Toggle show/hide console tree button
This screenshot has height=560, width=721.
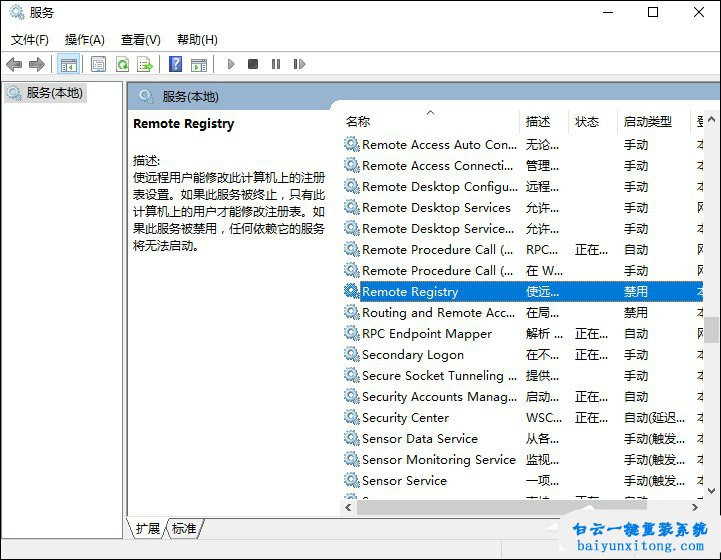pyautogui.click(x=68, y=64)
